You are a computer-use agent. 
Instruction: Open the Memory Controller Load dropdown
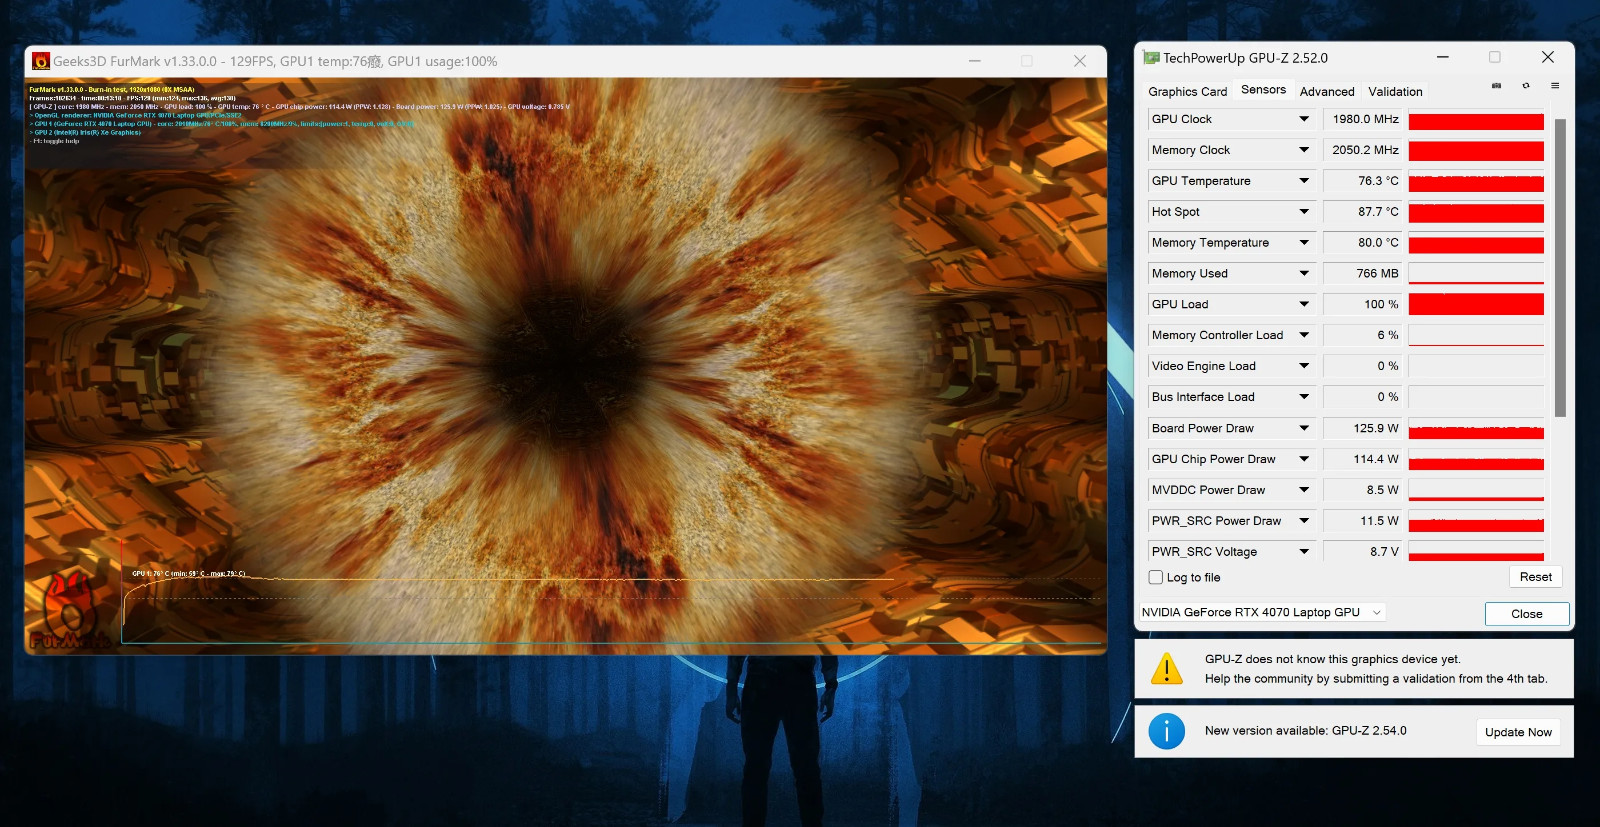(x=1304, y=335)
